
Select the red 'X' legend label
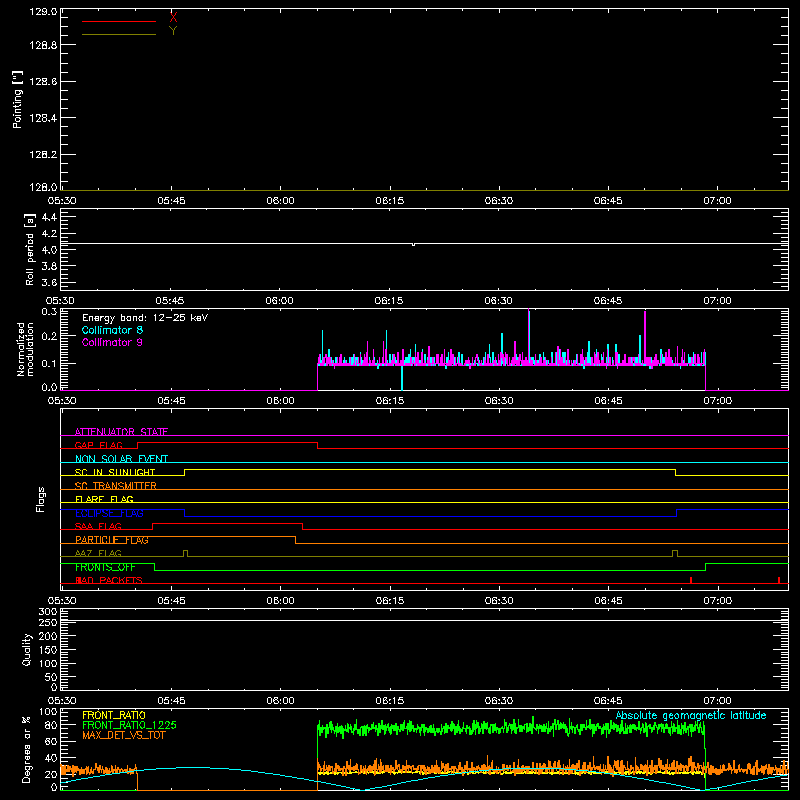point(173,17)
